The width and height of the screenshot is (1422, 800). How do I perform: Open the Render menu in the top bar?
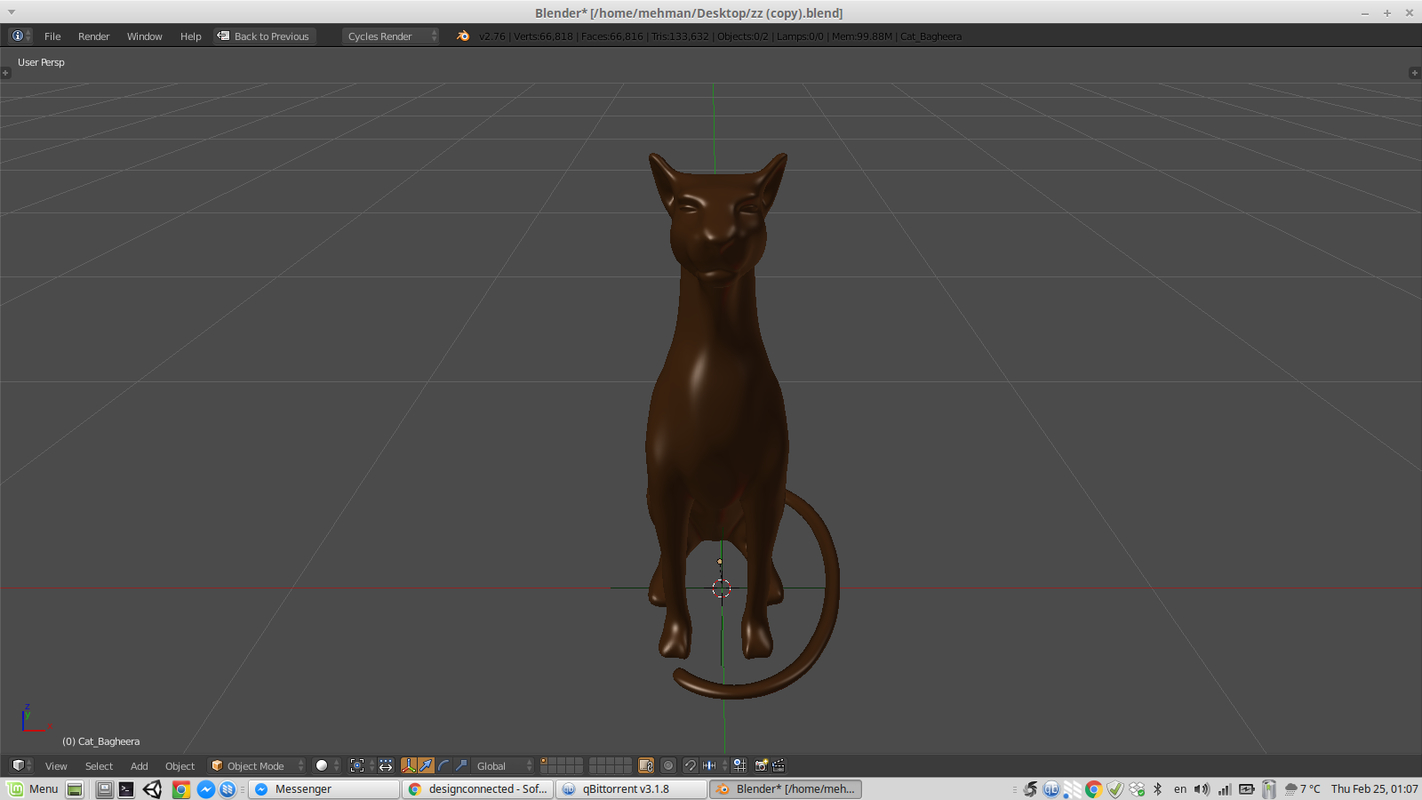pos(93,36)
